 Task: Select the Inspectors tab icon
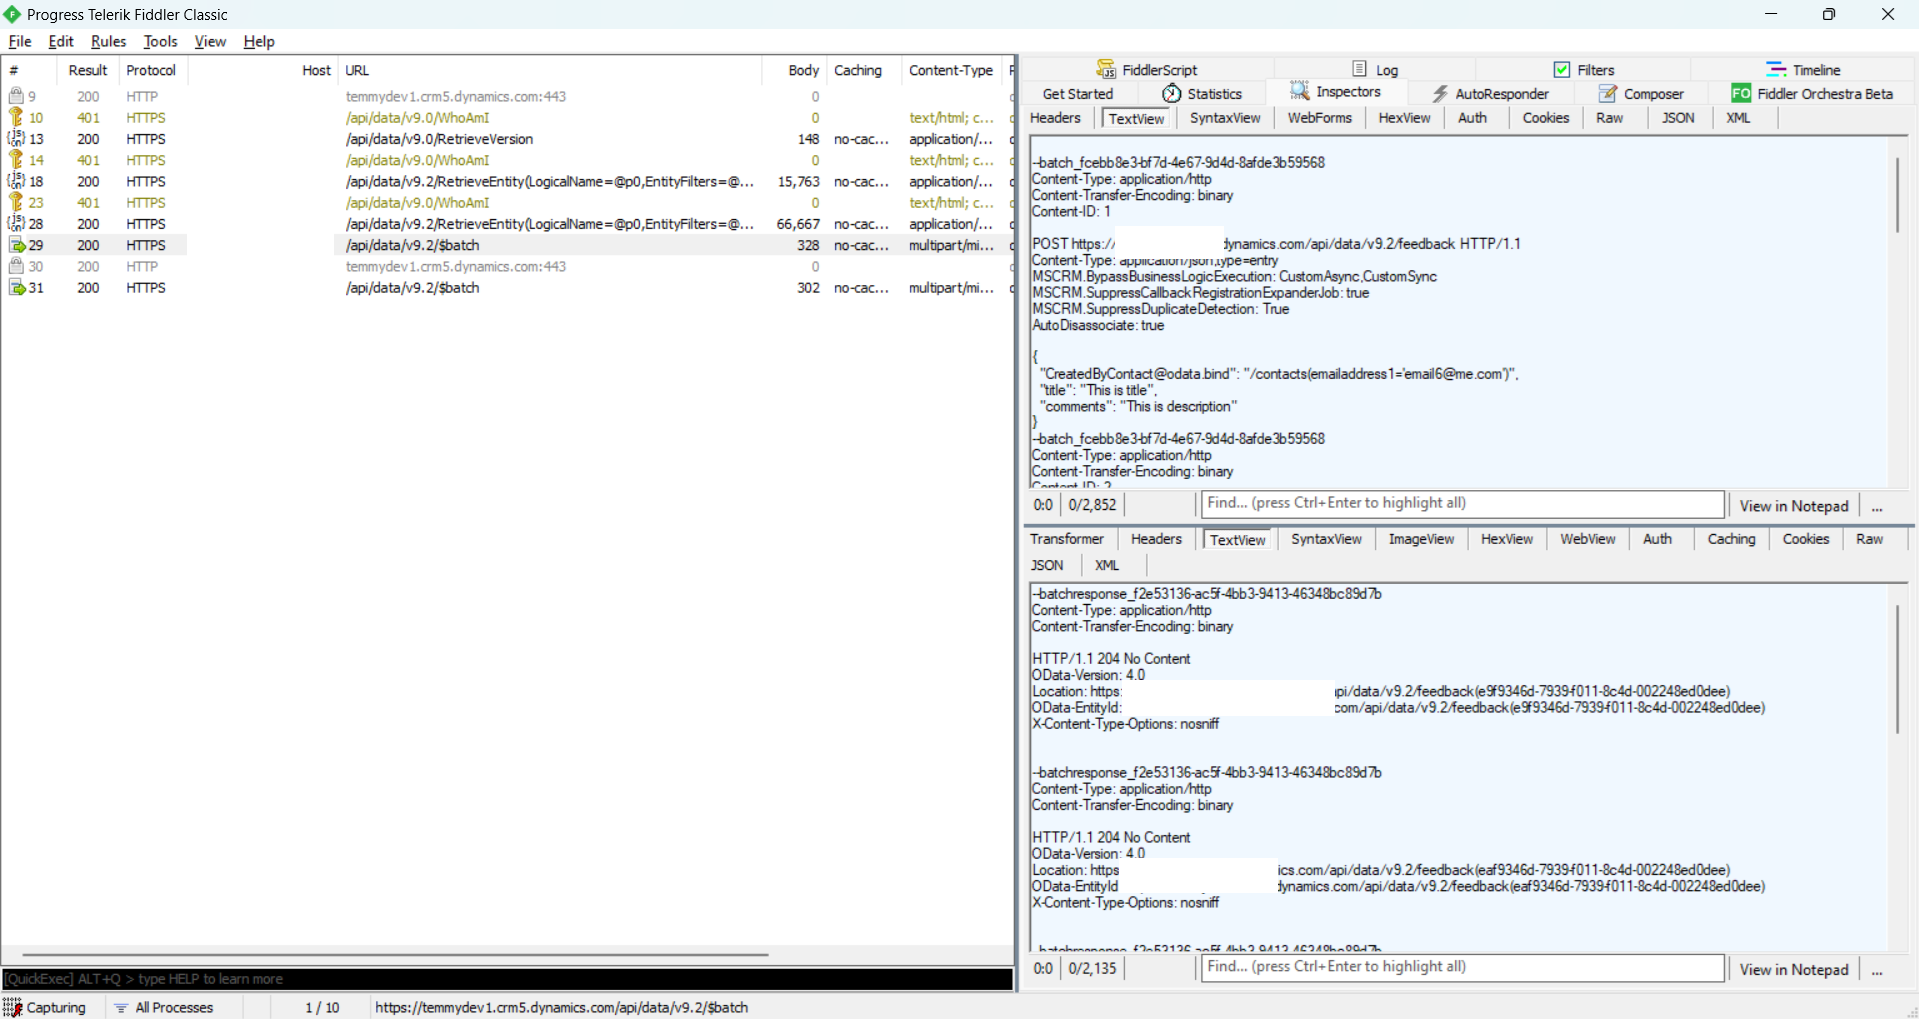coord(1299,91)
